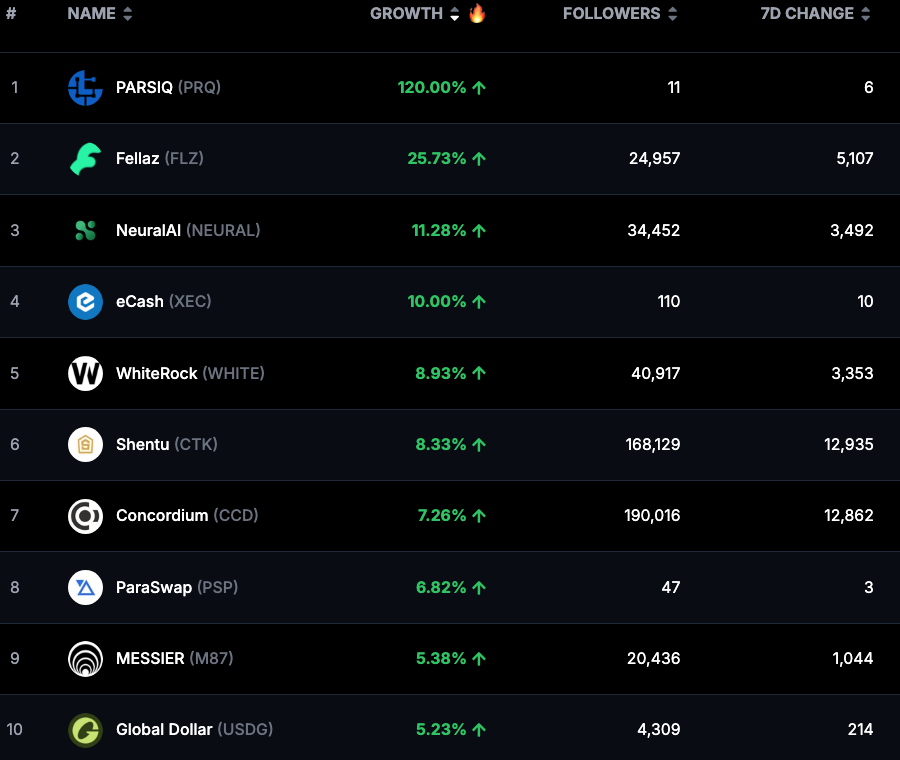
Task: Click Fellaz followers count 24,957
Action: pos(654,158)
